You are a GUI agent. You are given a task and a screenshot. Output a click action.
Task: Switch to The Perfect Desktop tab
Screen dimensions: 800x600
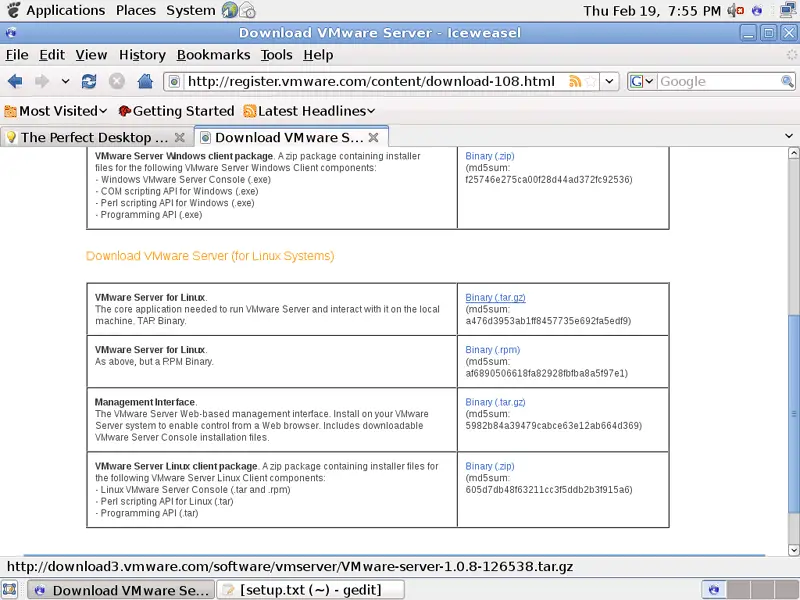(x=96, y=137)
